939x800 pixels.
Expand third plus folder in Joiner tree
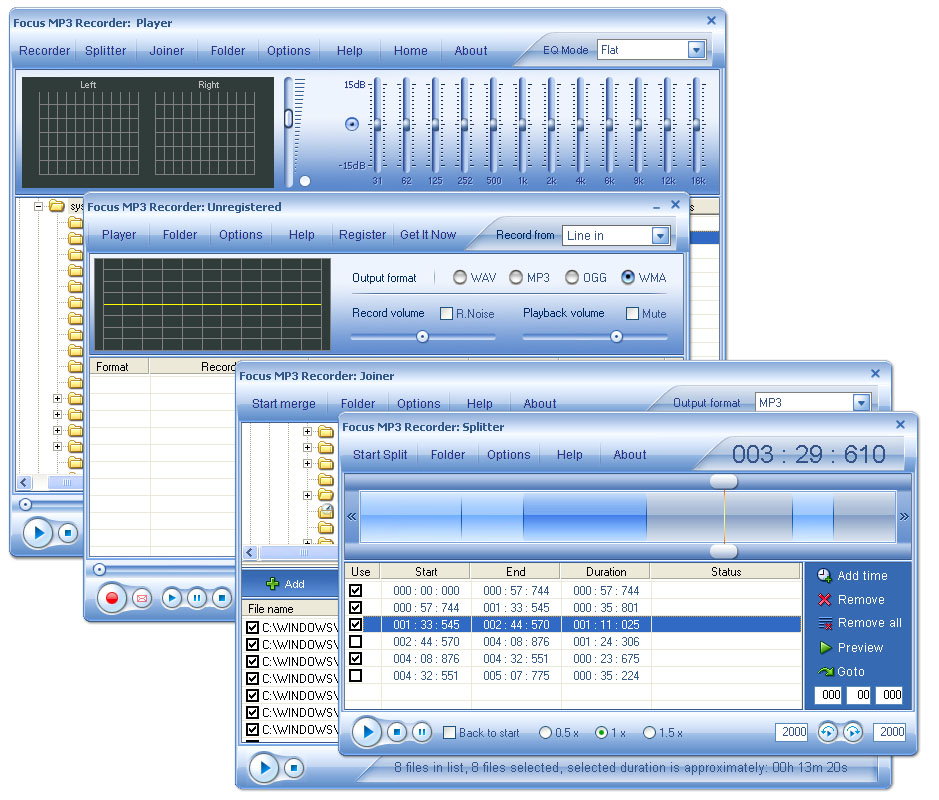click(x=307, y=463)
